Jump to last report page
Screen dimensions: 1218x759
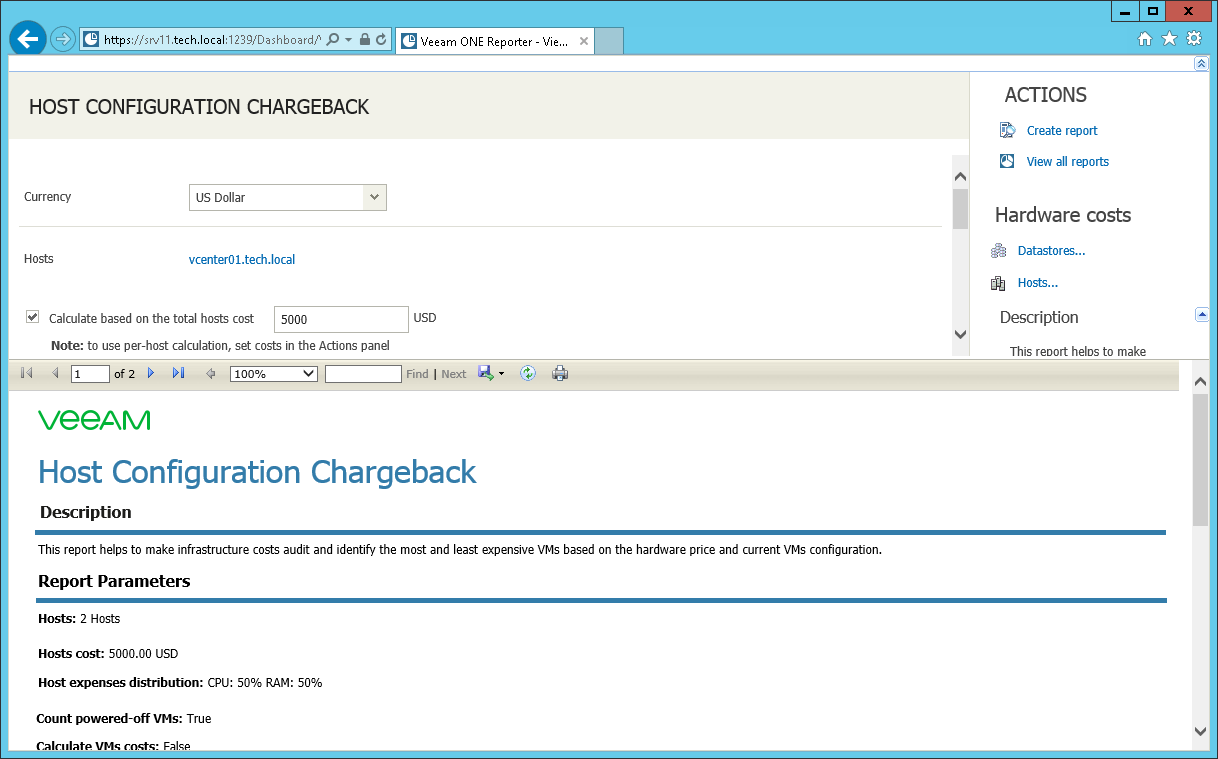pyautogui.click(x=179, y=373)
